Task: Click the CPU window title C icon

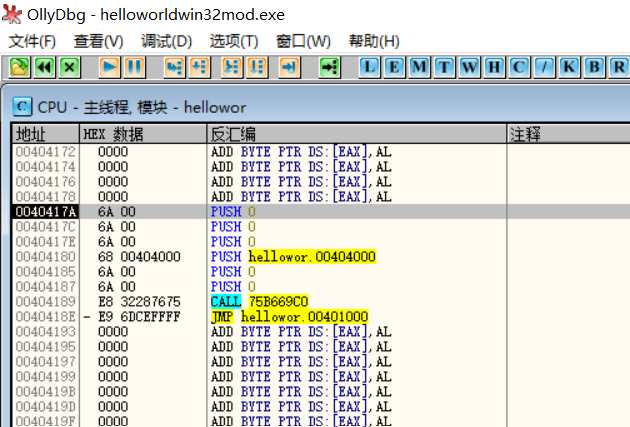Action: (22, 107)
